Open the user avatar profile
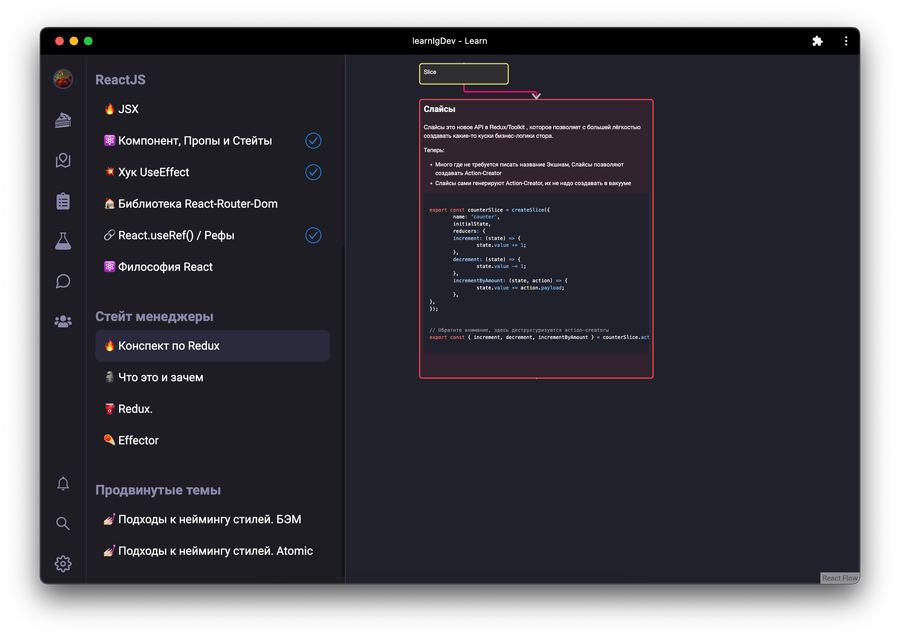Viewport: 900px width, 637px height. coord(63,79)
